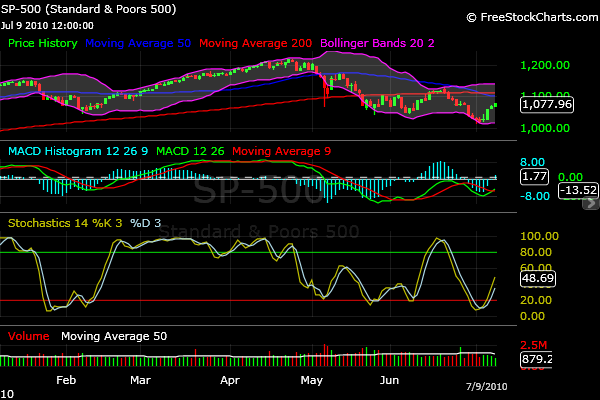Click the 48.69 stochastics value box

coord(538,278)
